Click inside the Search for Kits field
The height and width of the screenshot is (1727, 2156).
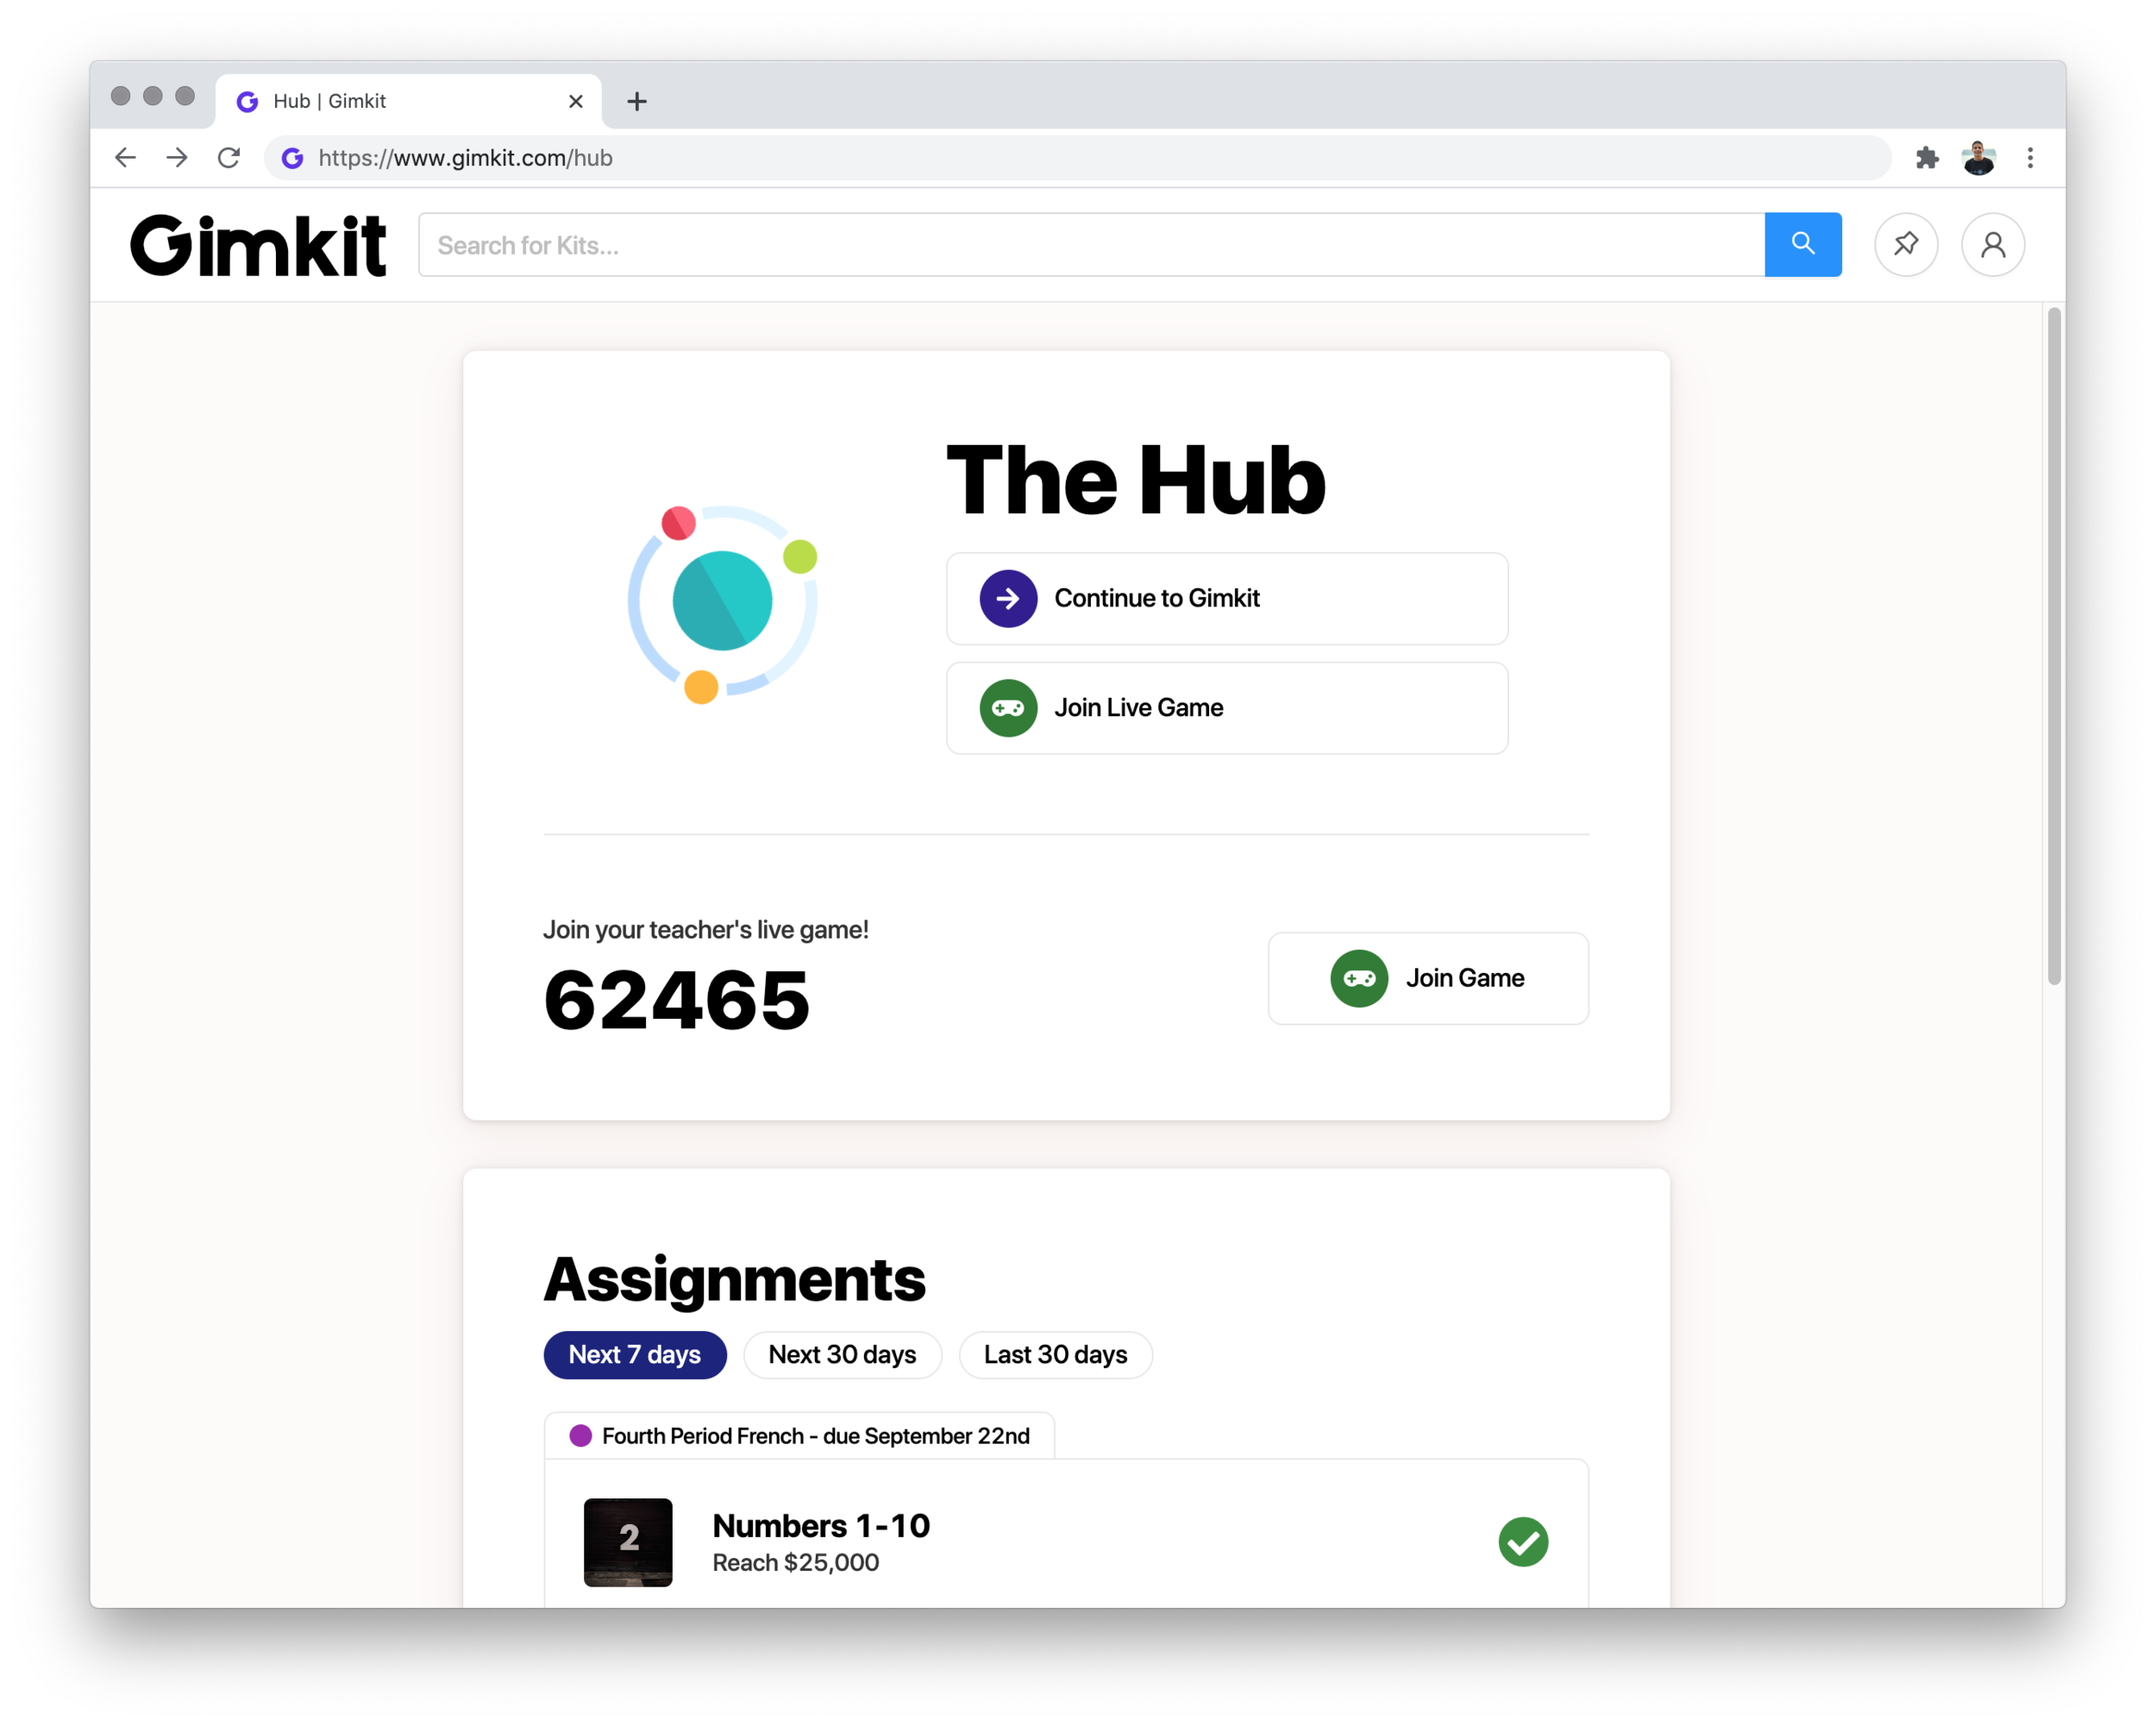pyautogui.click(x=900, y=244)
